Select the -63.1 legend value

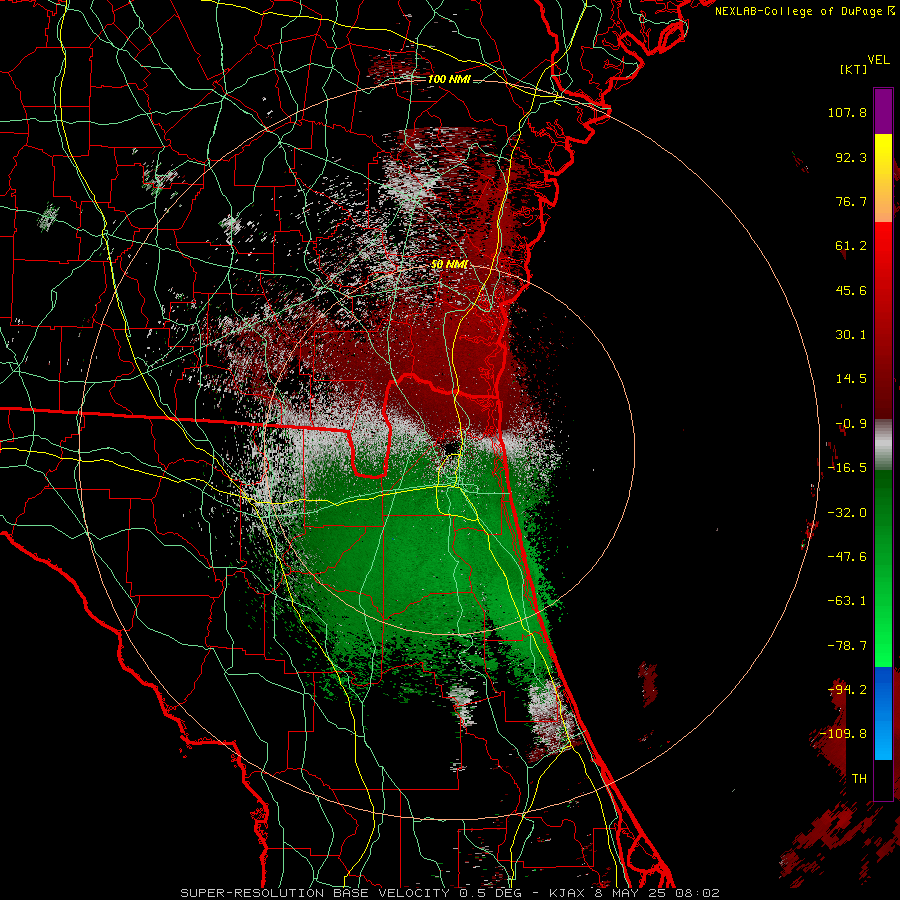coord(847,601)
